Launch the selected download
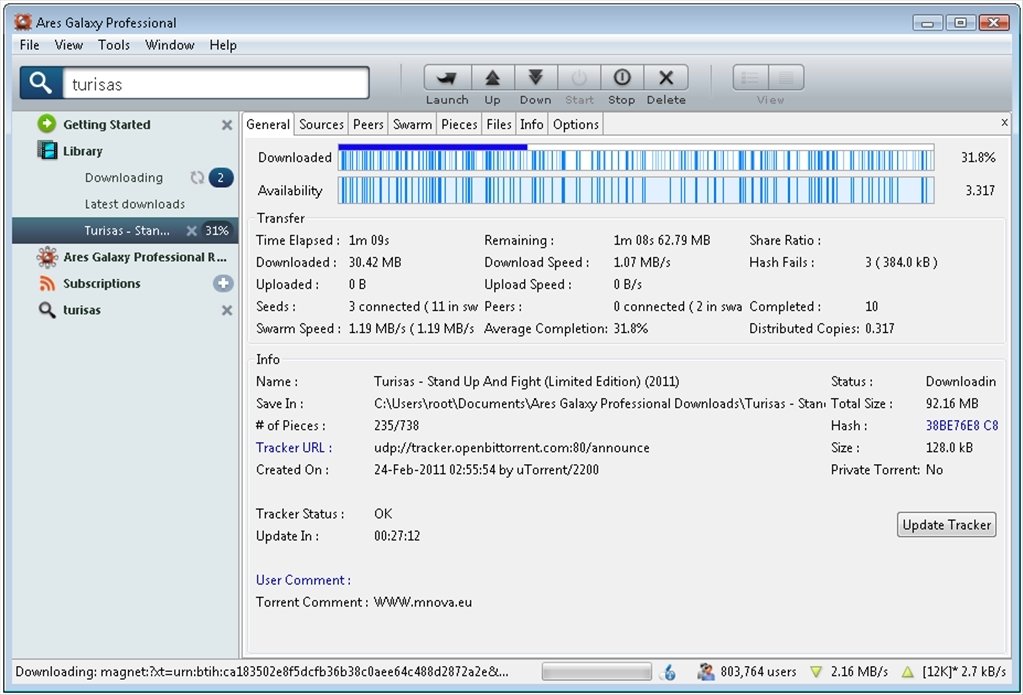Image resolution: width=1023 pixels, height=695 pixels. (x=448, y=78)
